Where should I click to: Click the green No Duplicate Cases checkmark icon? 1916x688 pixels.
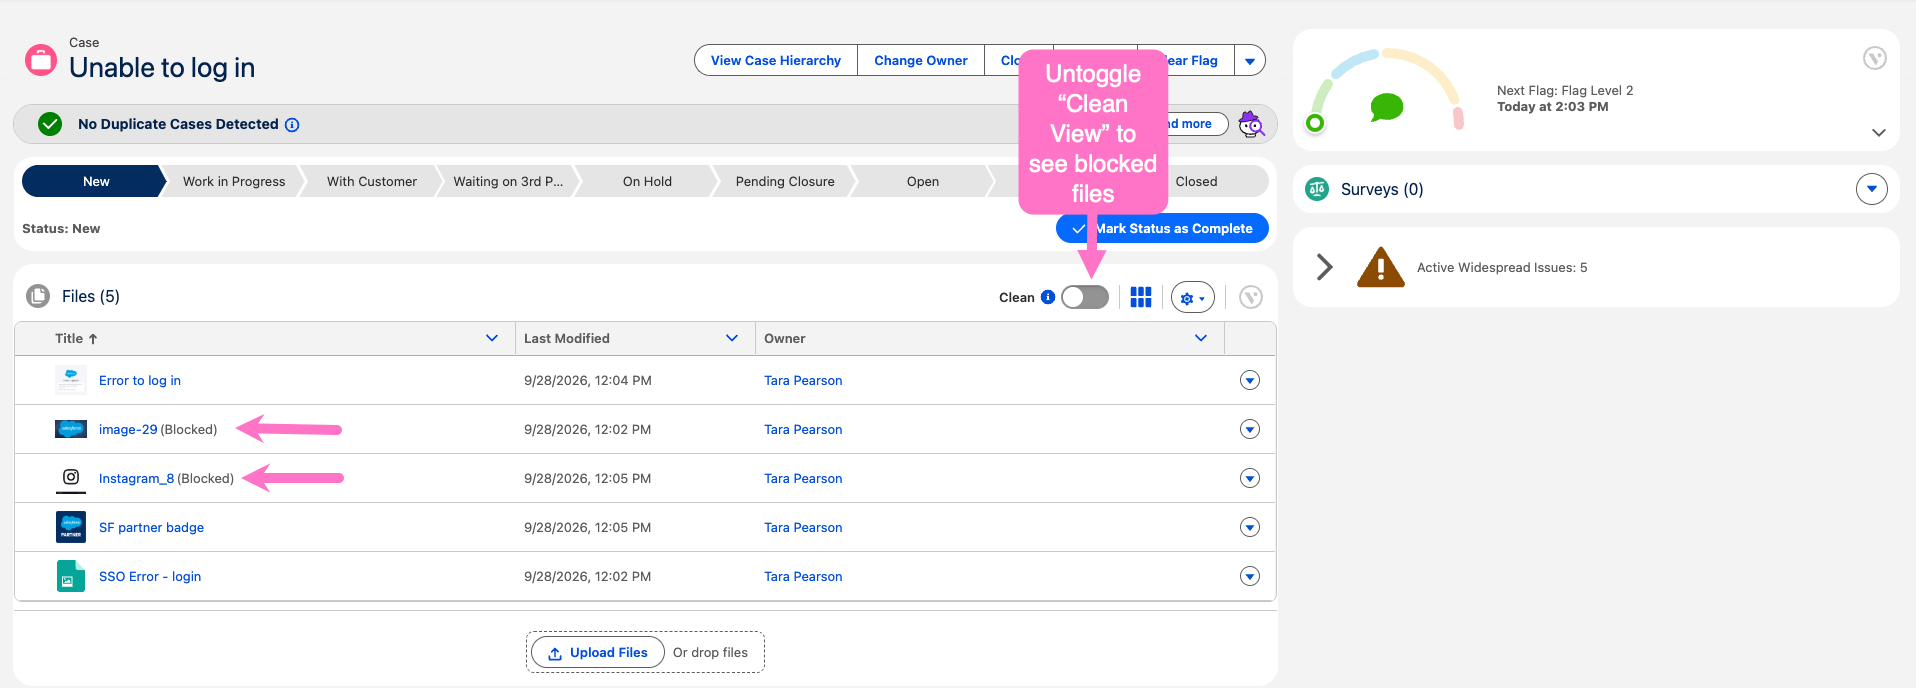coord(50,124)
